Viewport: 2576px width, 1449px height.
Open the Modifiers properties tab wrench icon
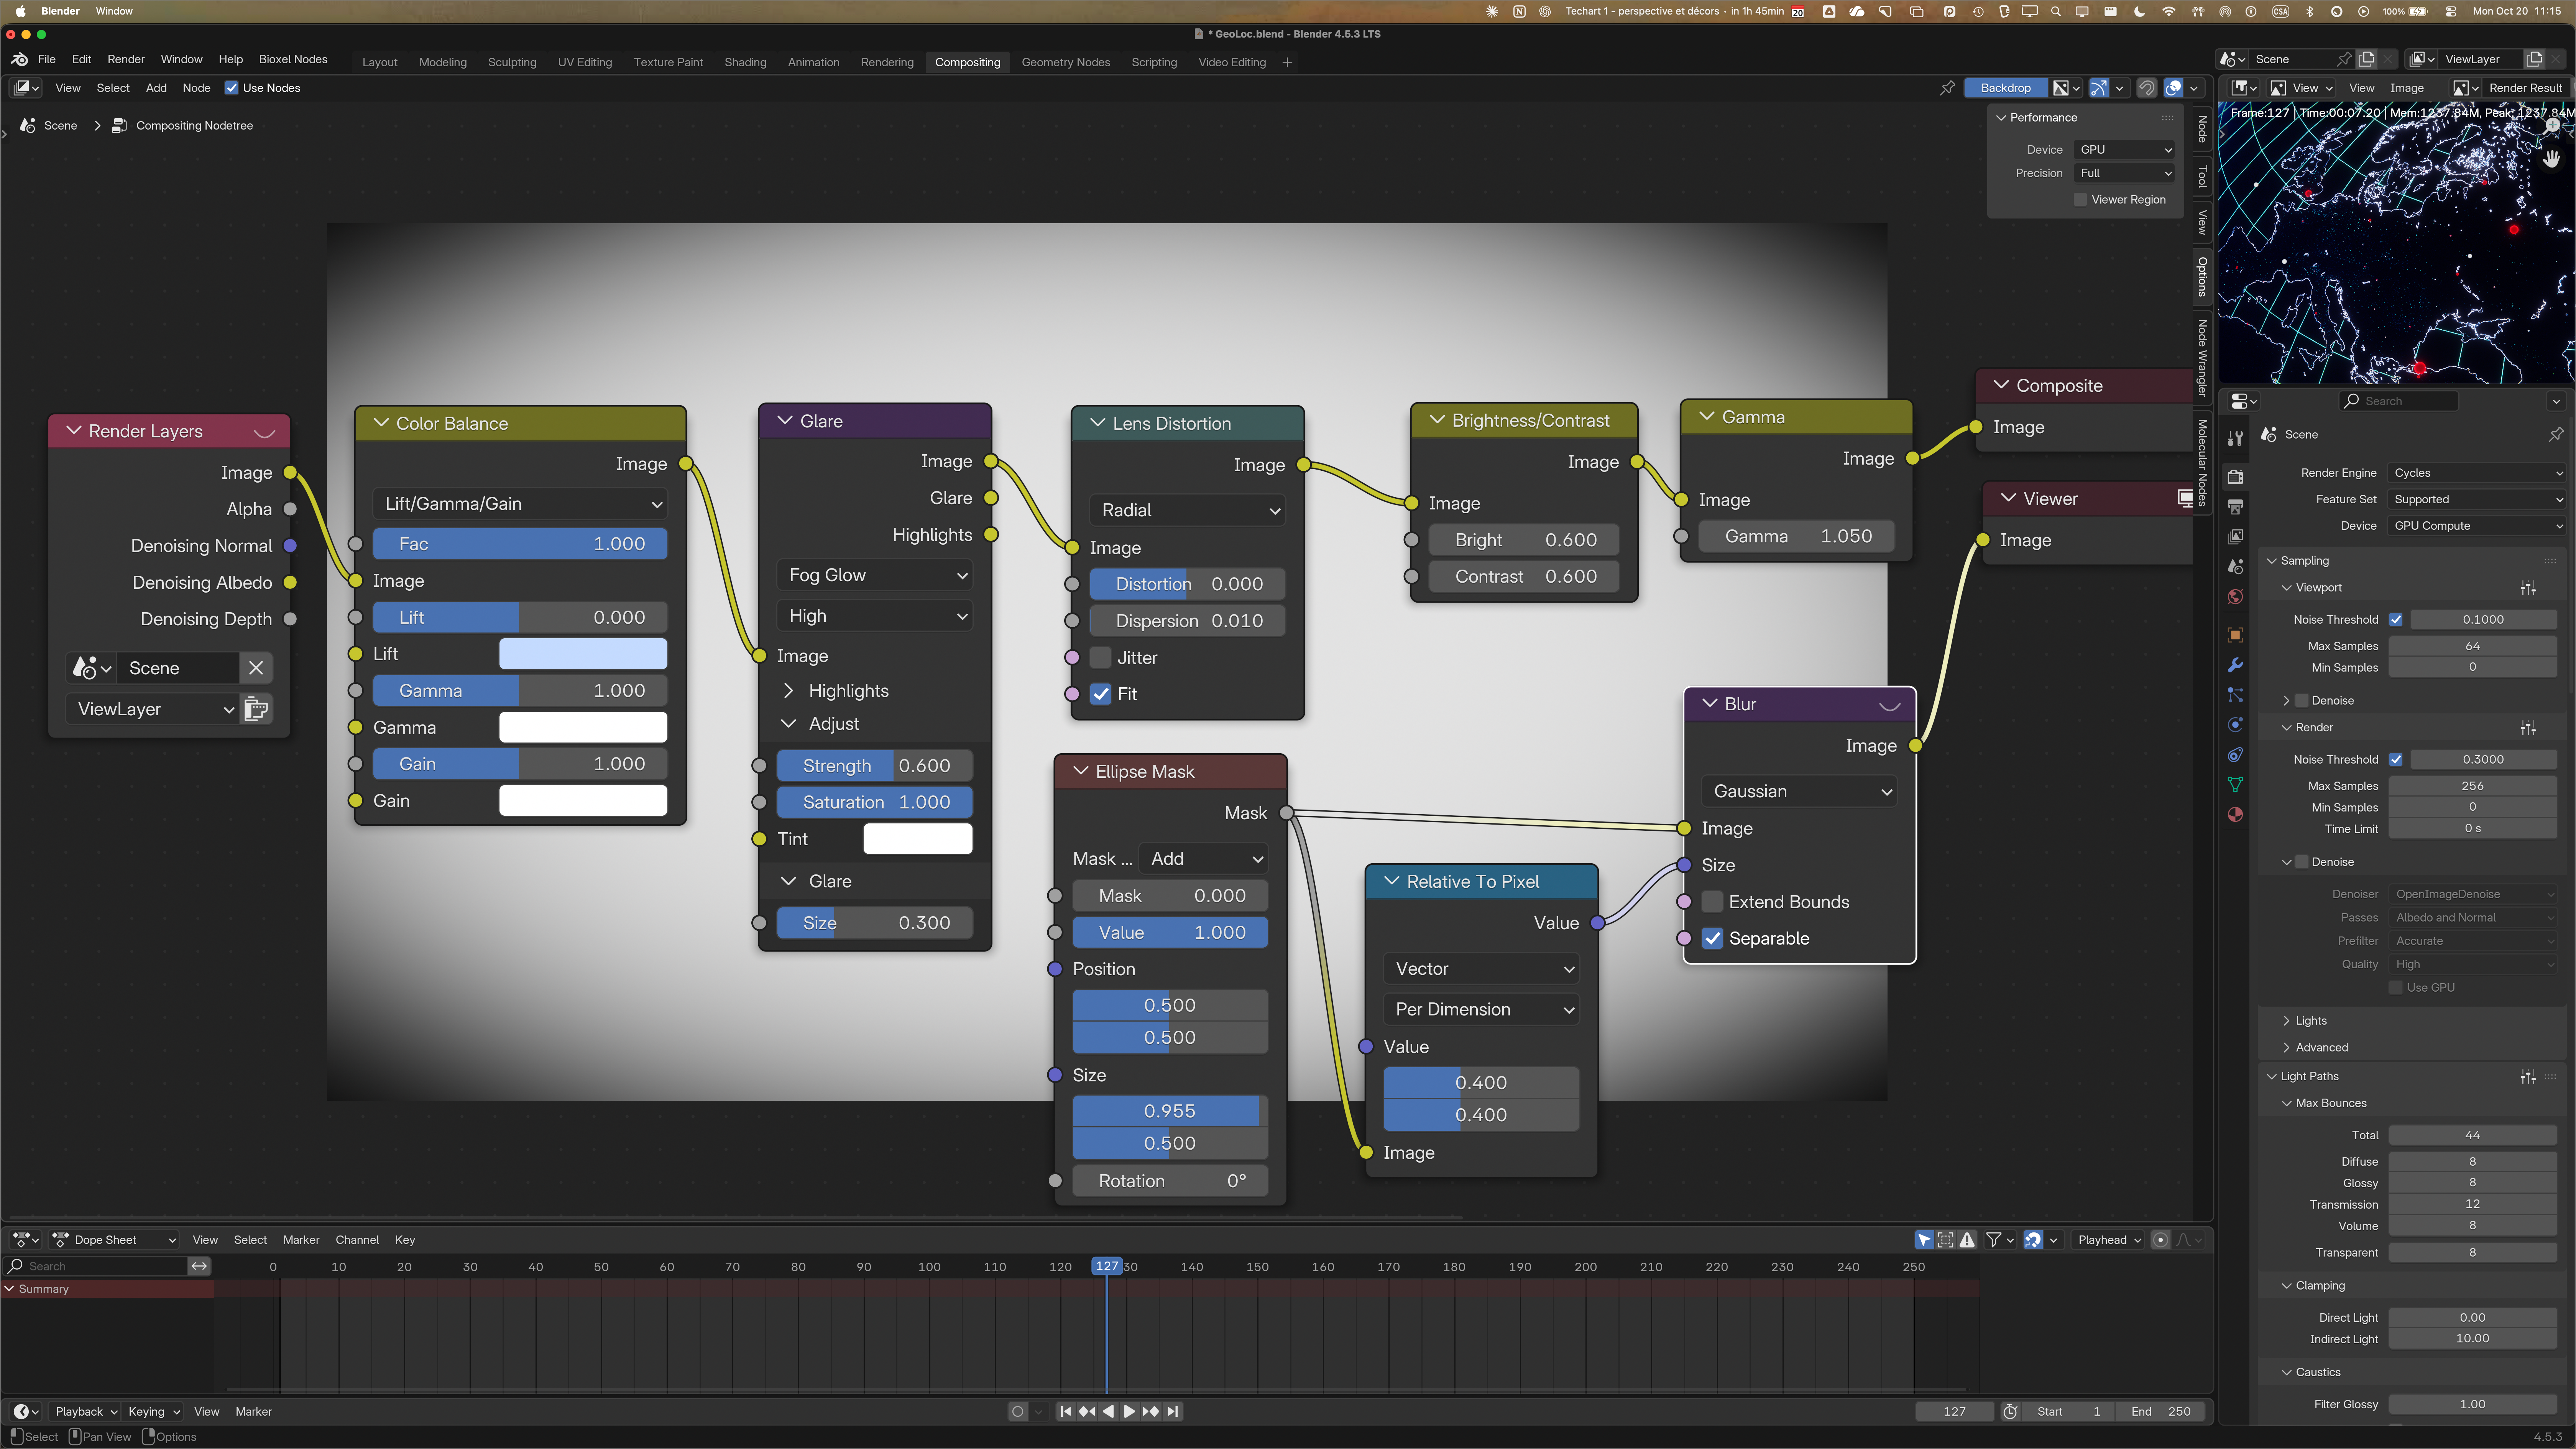tap(2235, 665)
